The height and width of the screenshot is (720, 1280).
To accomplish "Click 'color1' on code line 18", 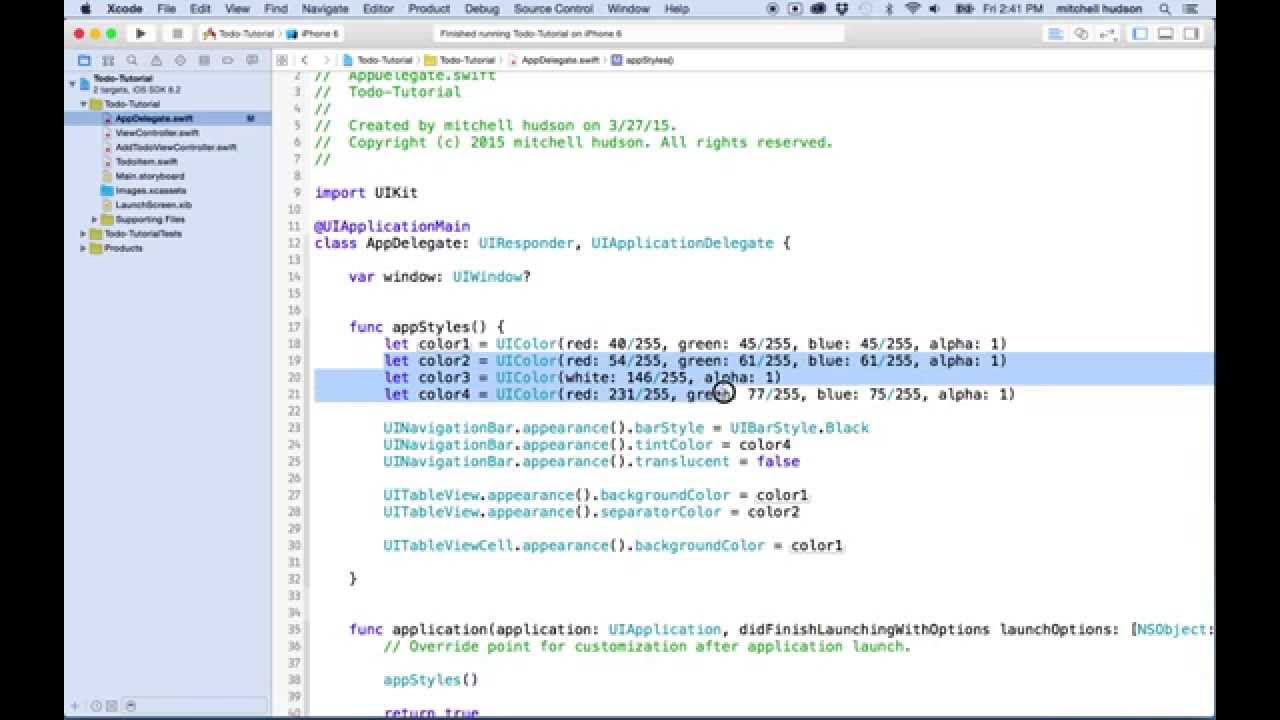I will point(442,344).
